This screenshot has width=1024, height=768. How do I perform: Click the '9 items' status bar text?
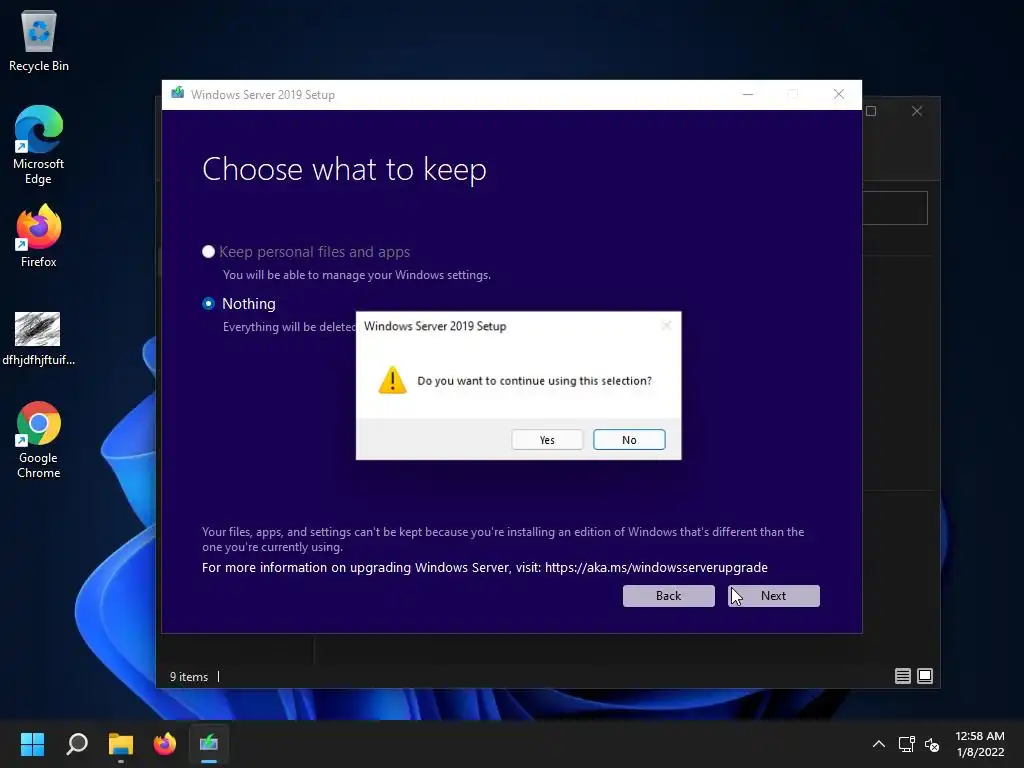(x=189, y=677)
